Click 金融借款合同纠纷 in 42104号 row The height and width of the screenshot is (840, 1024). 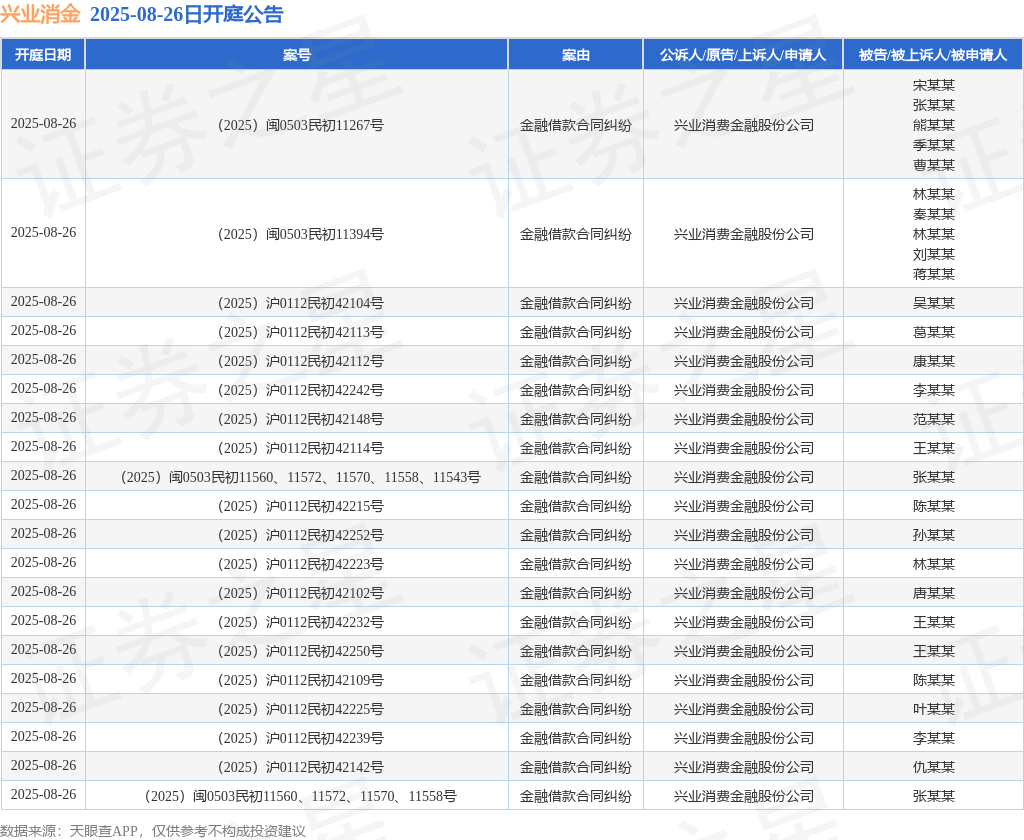575,303
